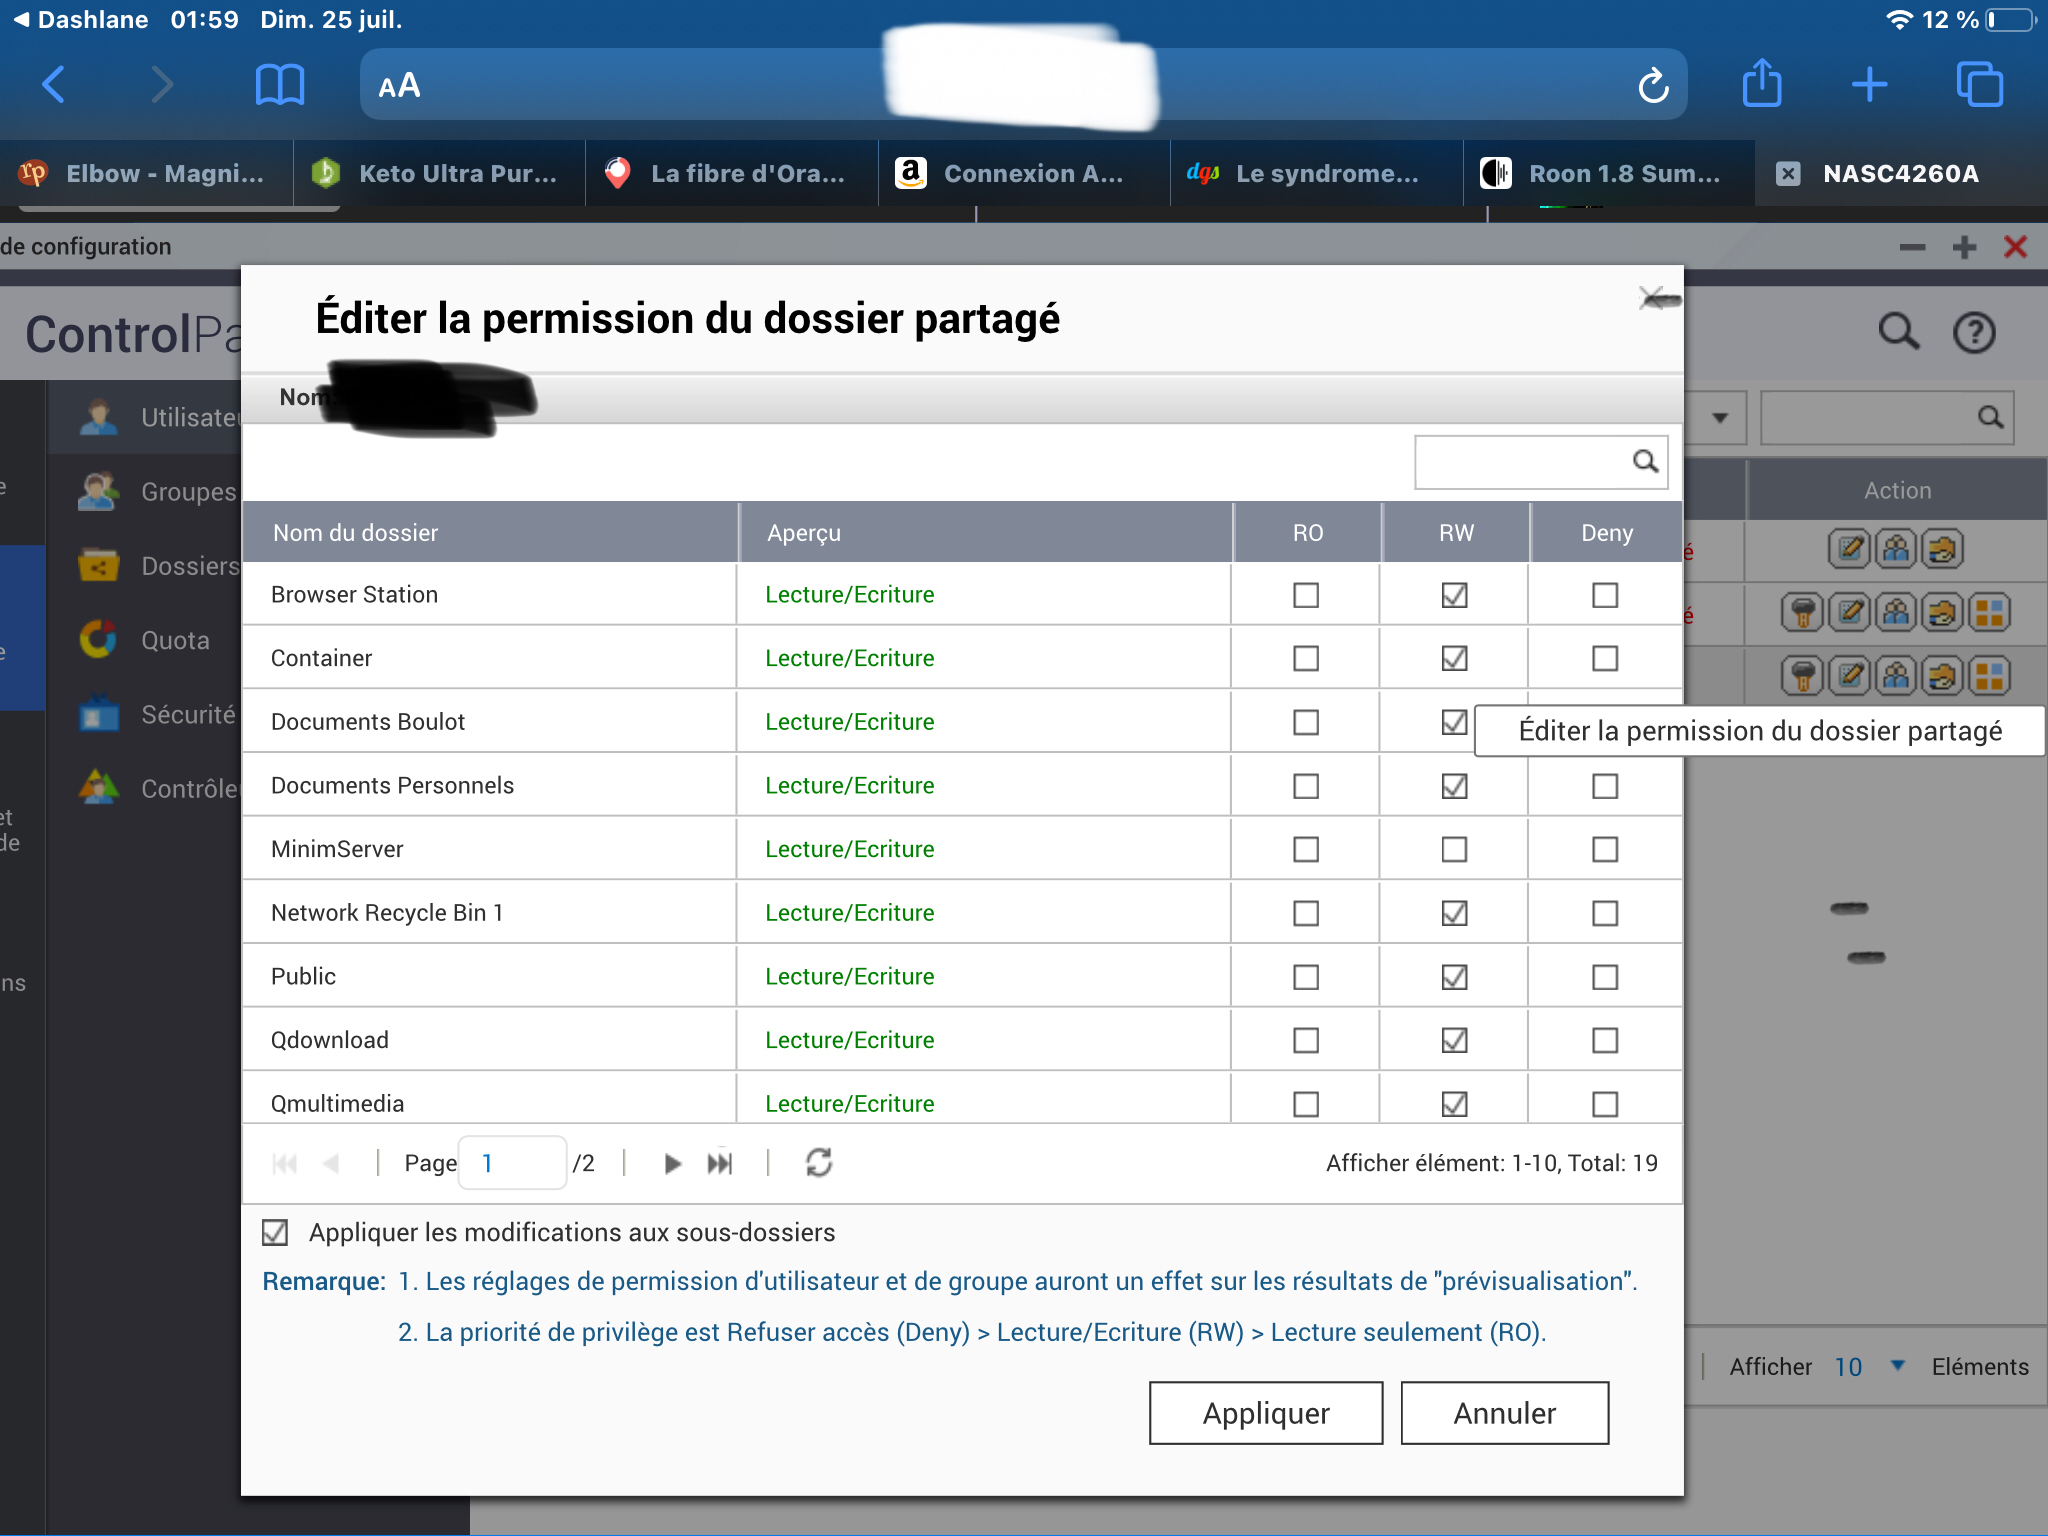The image size is (2048, 1536).
Task: Open the Afficher 10 elements dropdown
Action: coord(1897,1366)
